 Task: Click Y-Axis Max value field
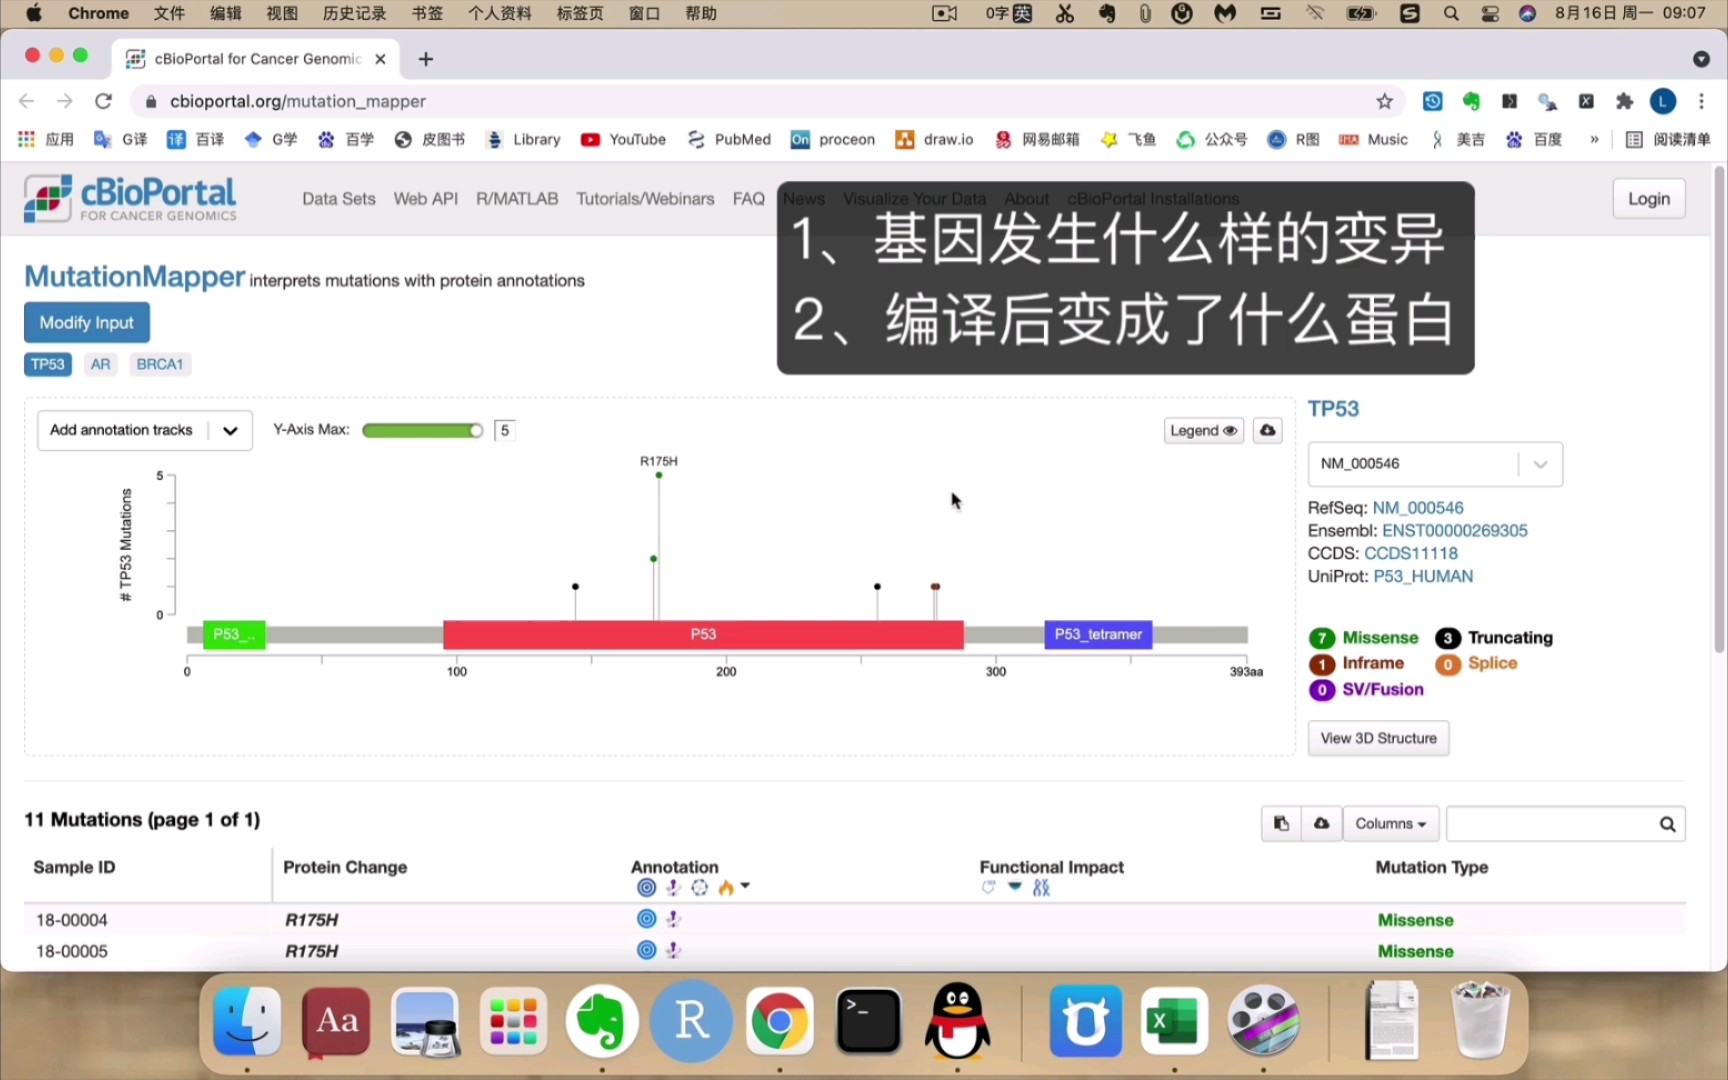(505, 430)
